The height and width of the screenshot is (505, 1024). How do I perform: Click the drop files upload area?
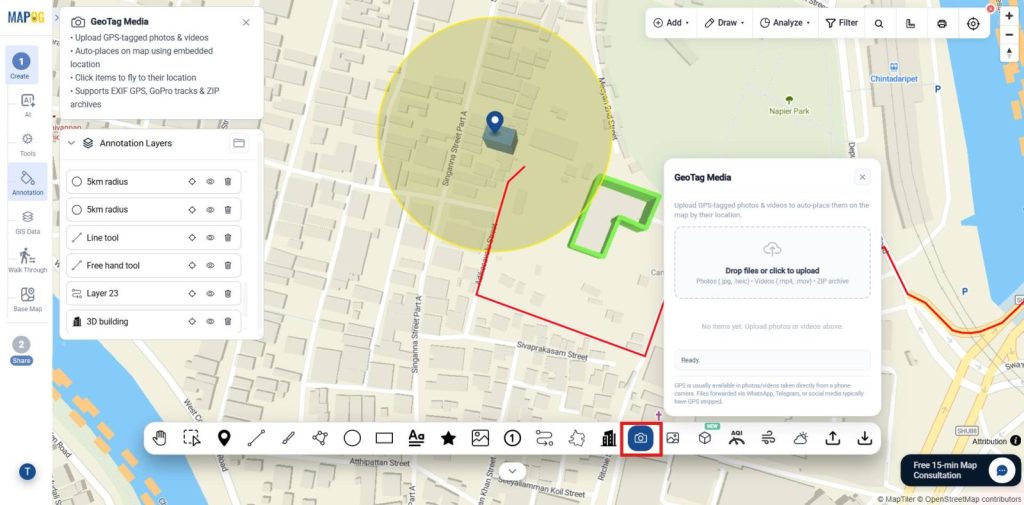[x=772, y=263]
